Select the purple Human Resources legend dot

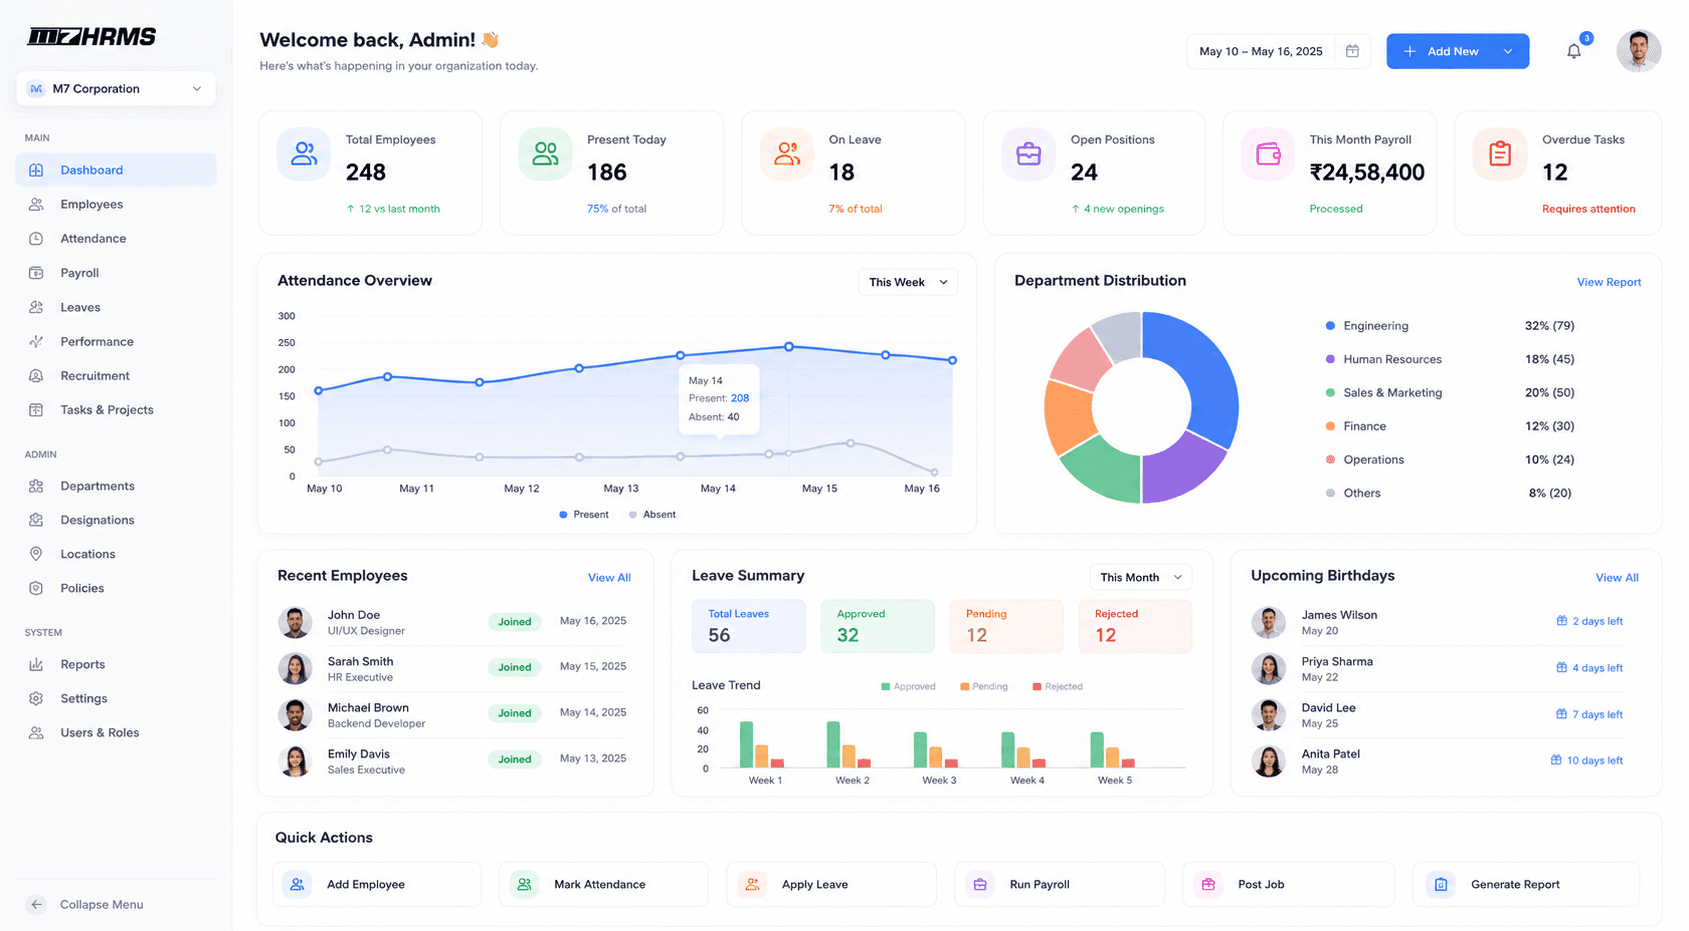point(1329,359)
